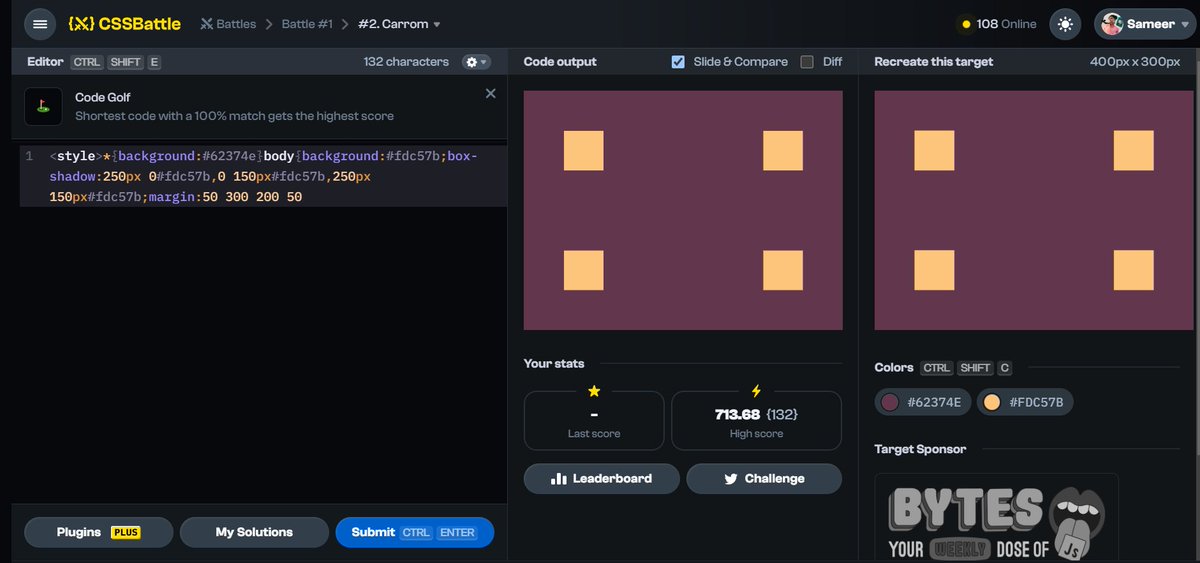Open the Leaderboard
This screenshot has height=563, width=1200.
pyautogui.click(x=602, y=479)
